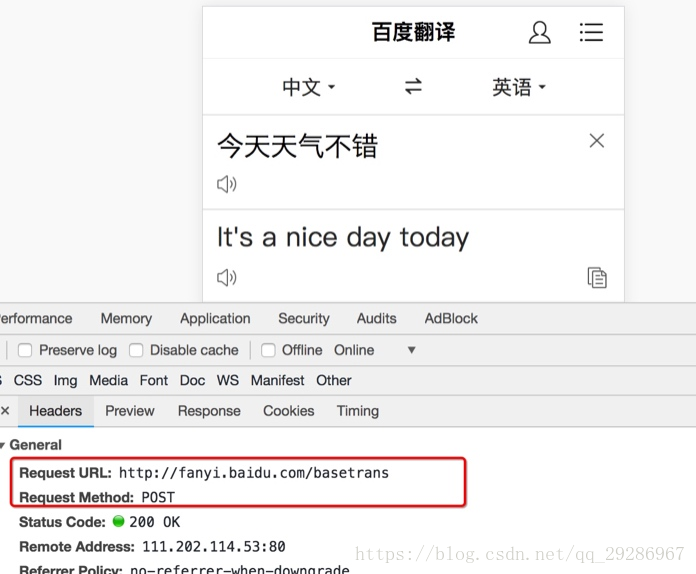Play audio for the Chinese source text
Screen dimensions: 696x574
[226, 184]
